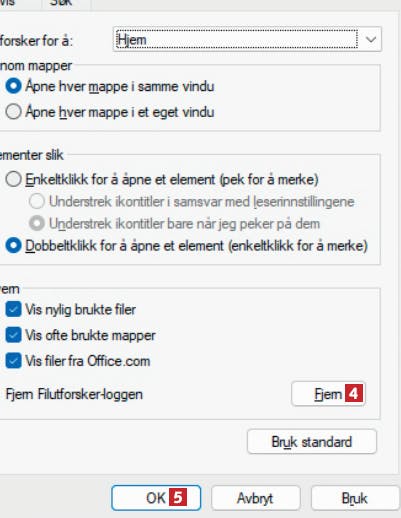
Task: Switch to the Vis tab
Action: (10, 3)
